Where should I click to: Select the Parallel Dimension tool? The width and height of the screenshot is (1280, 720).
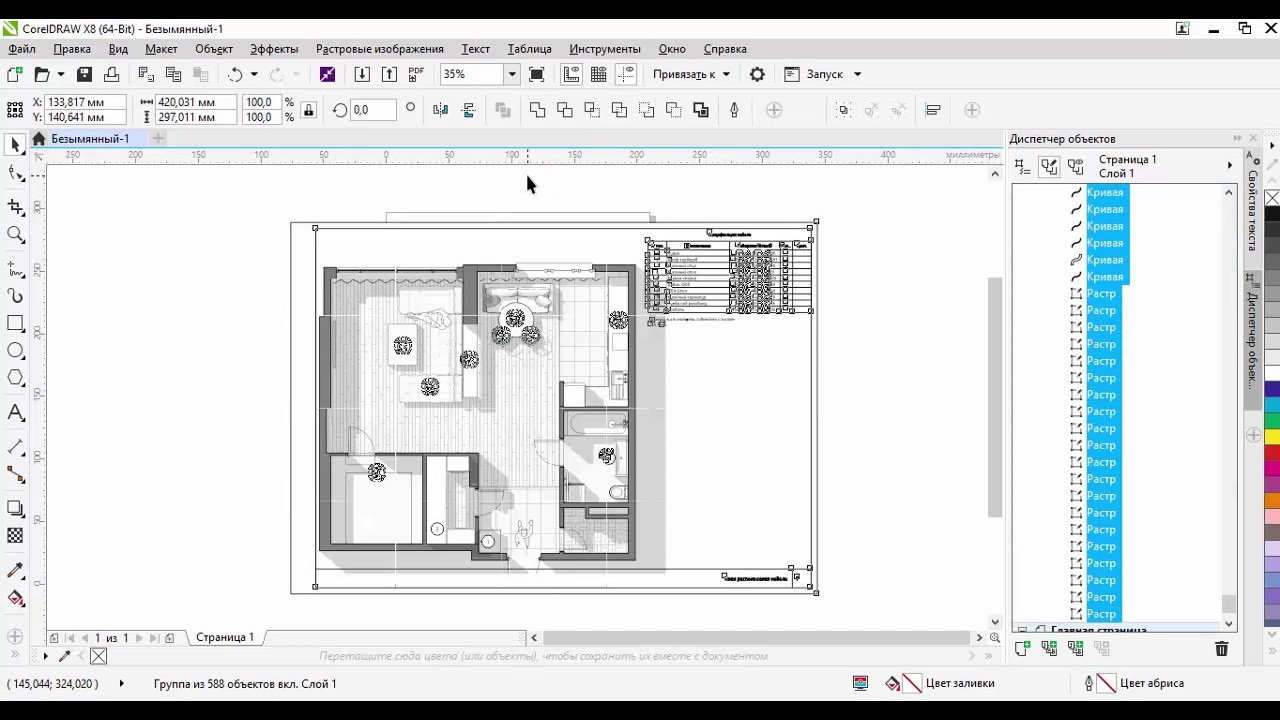[x=15, y=446]
